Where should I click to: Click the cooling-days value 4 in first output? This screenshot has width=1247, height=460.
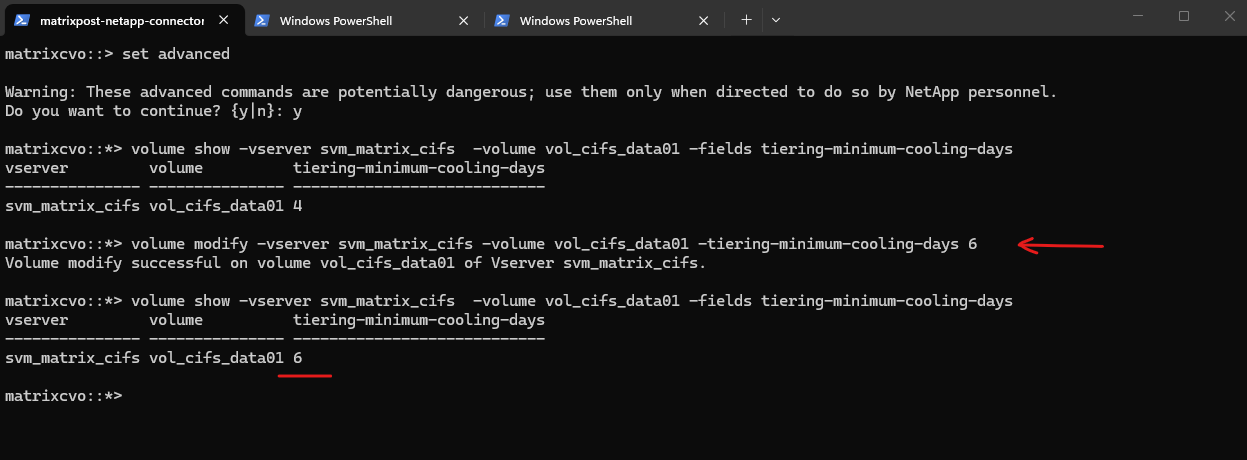coord(298,206)
